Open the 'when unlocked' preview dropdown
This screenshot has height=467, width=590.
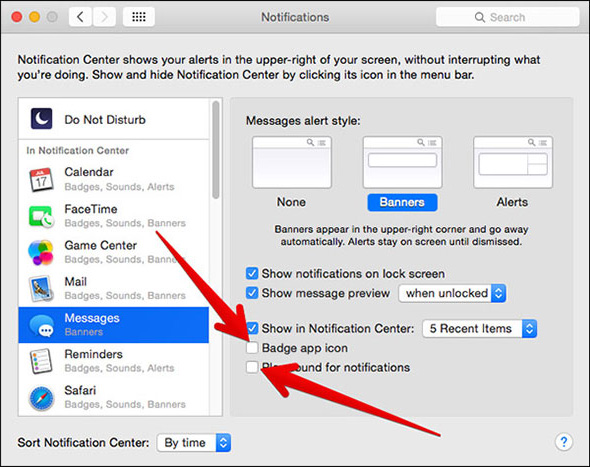pyautogui.click(x=452, y=293)
